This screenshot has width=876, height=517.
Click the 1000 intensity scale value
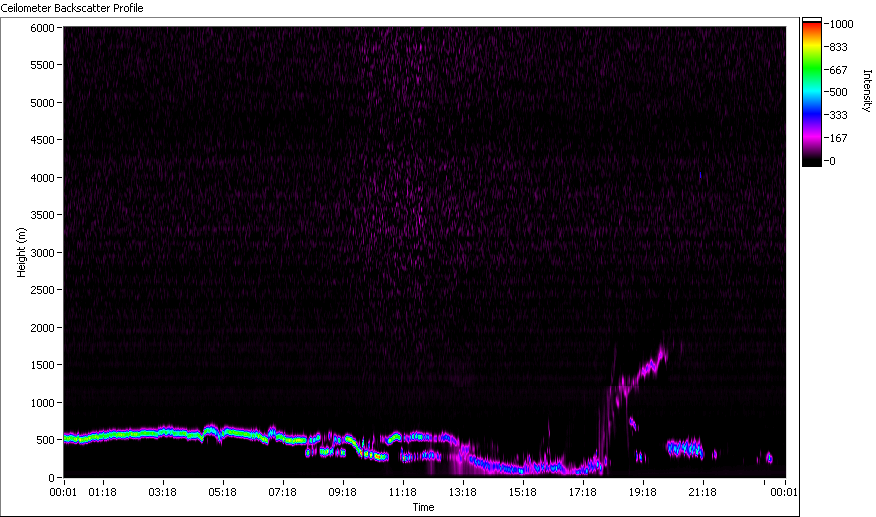click(x=841, y=24)
